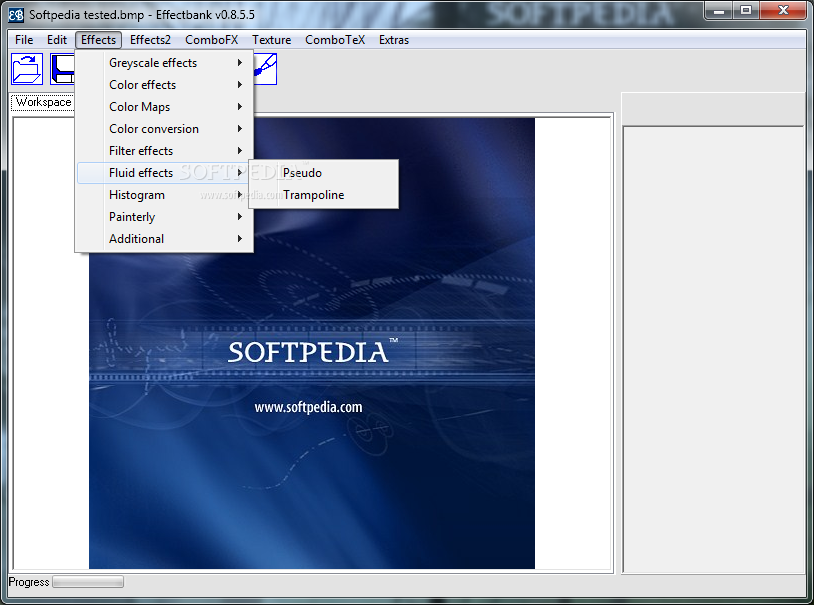Click the empty right side panel

pyautogui.click(x=713, y=349)
